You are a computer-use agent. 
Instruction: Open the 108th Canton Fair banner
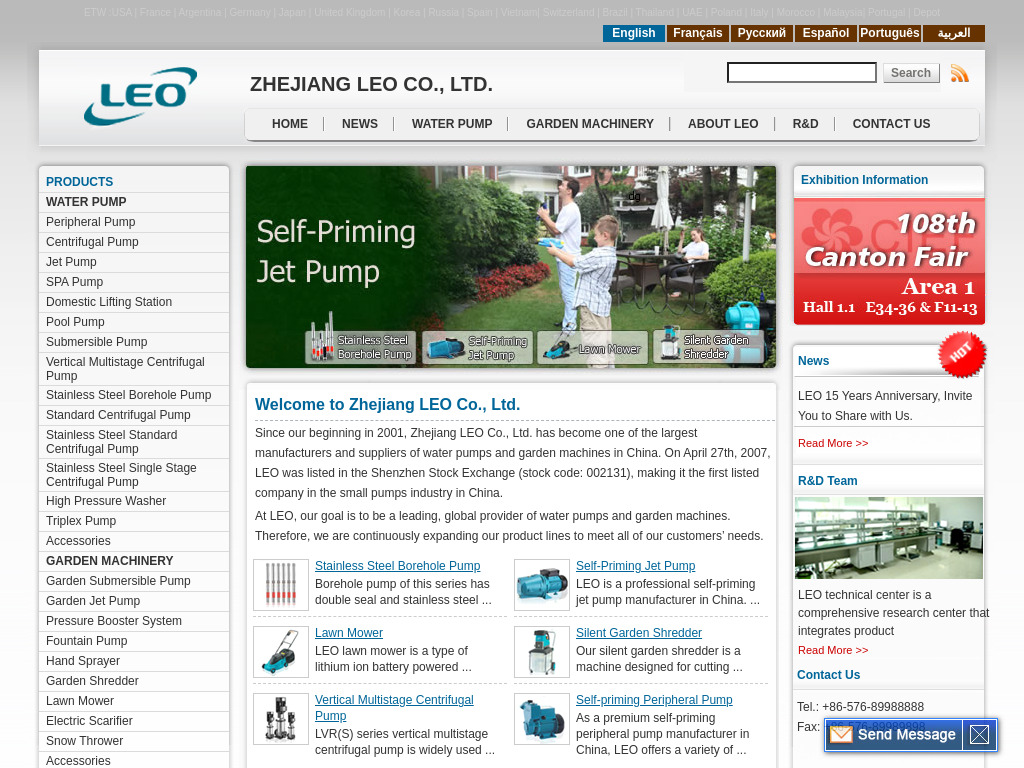click(x=889, y=261)
